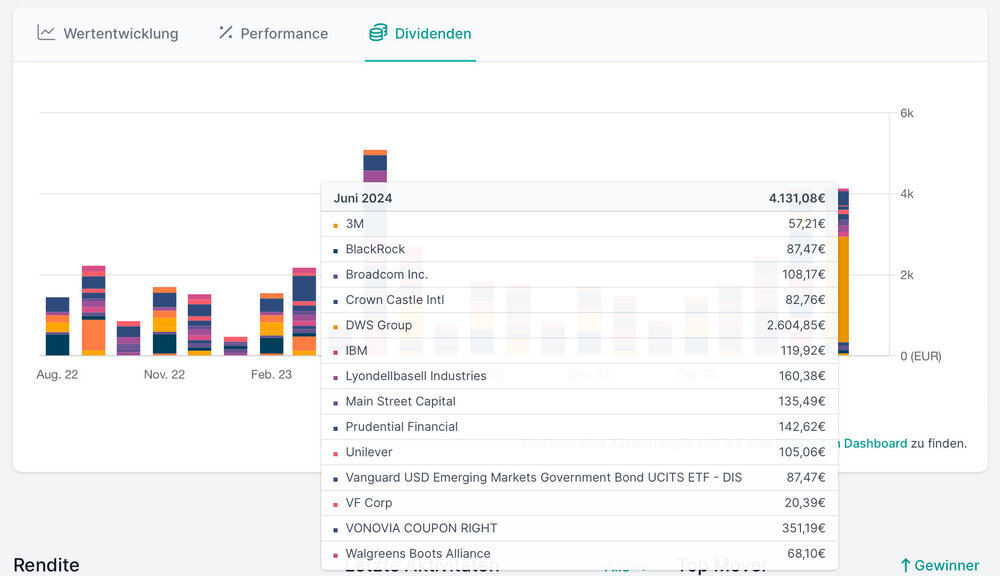Click the Walgreens Boots Alliance entry

pos(418,553)
